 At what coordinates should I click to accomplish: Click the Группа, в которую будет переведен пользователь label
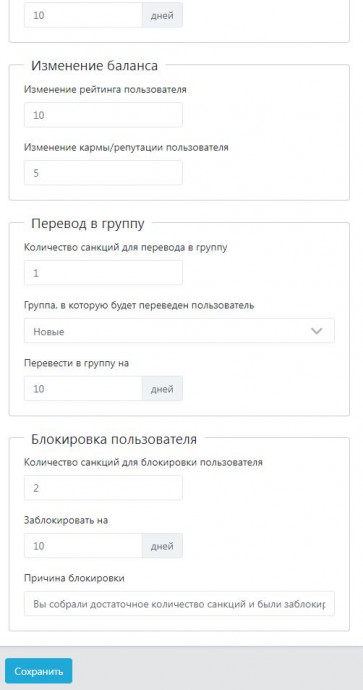(x=139, y=305)
